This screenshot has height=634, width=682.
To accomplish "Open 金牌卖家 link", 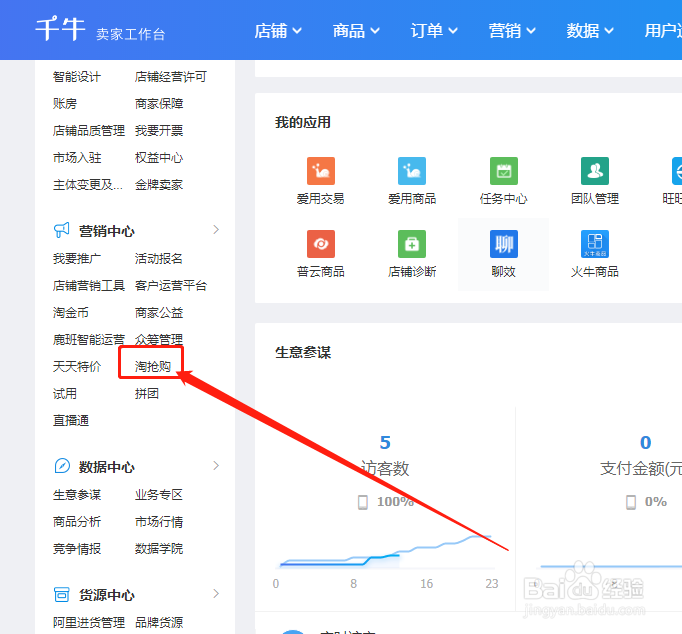I will pos(159,185).
